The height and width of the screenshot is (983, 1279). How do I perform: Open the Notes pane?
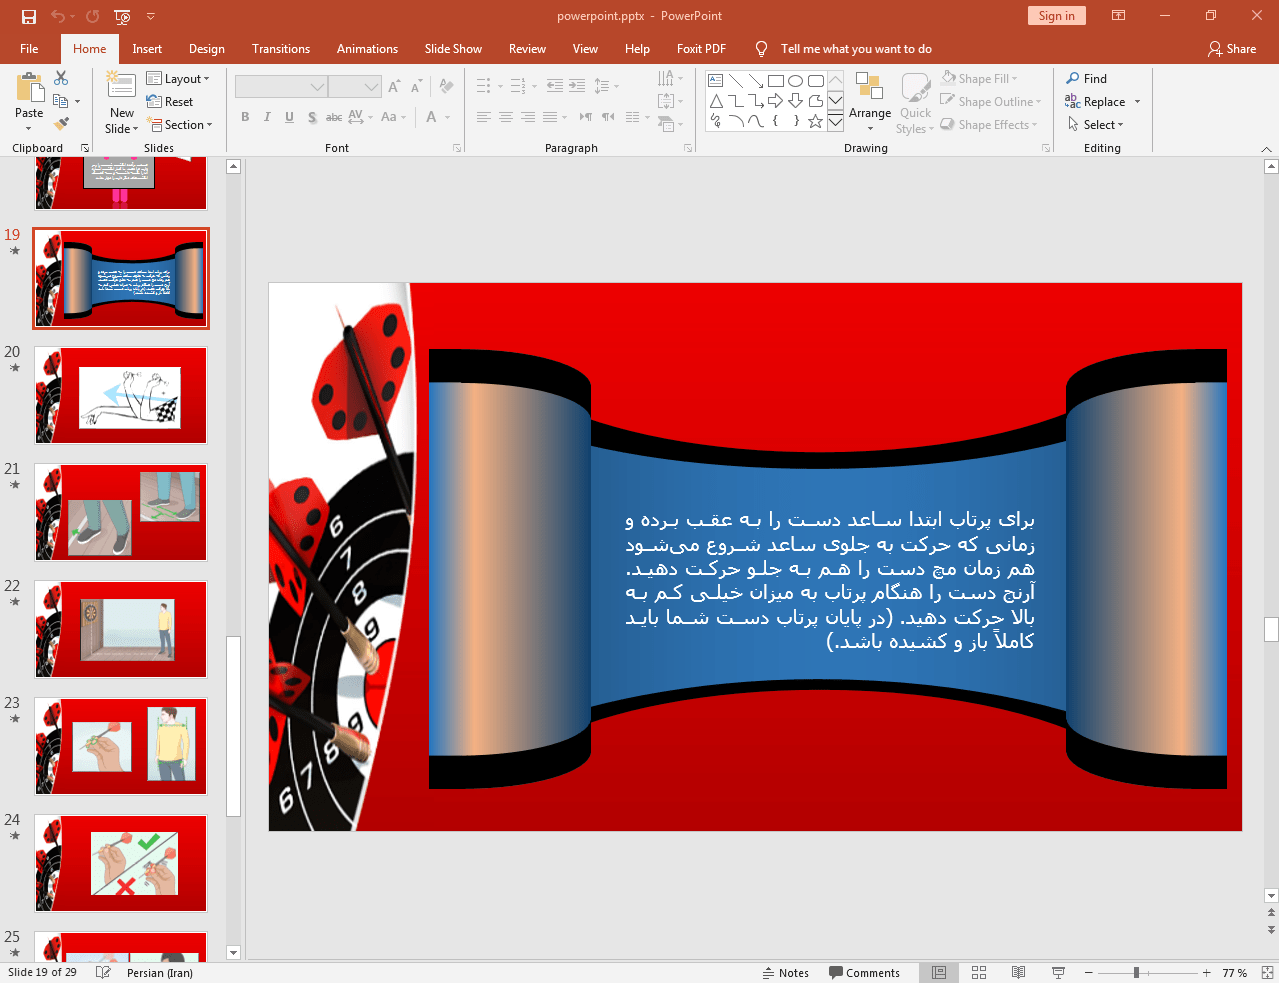tap(786, 972)
